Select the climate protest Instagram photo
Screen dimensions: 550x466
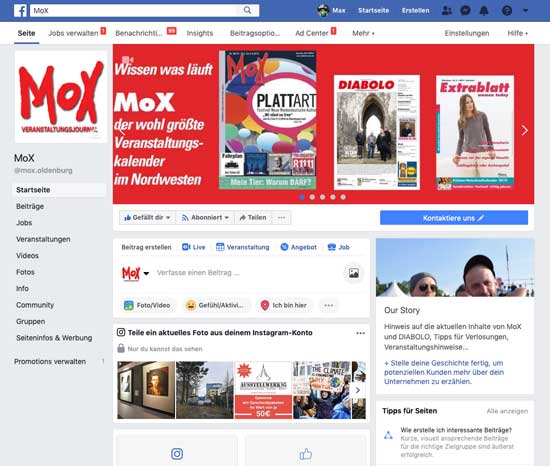pos(322,390)
